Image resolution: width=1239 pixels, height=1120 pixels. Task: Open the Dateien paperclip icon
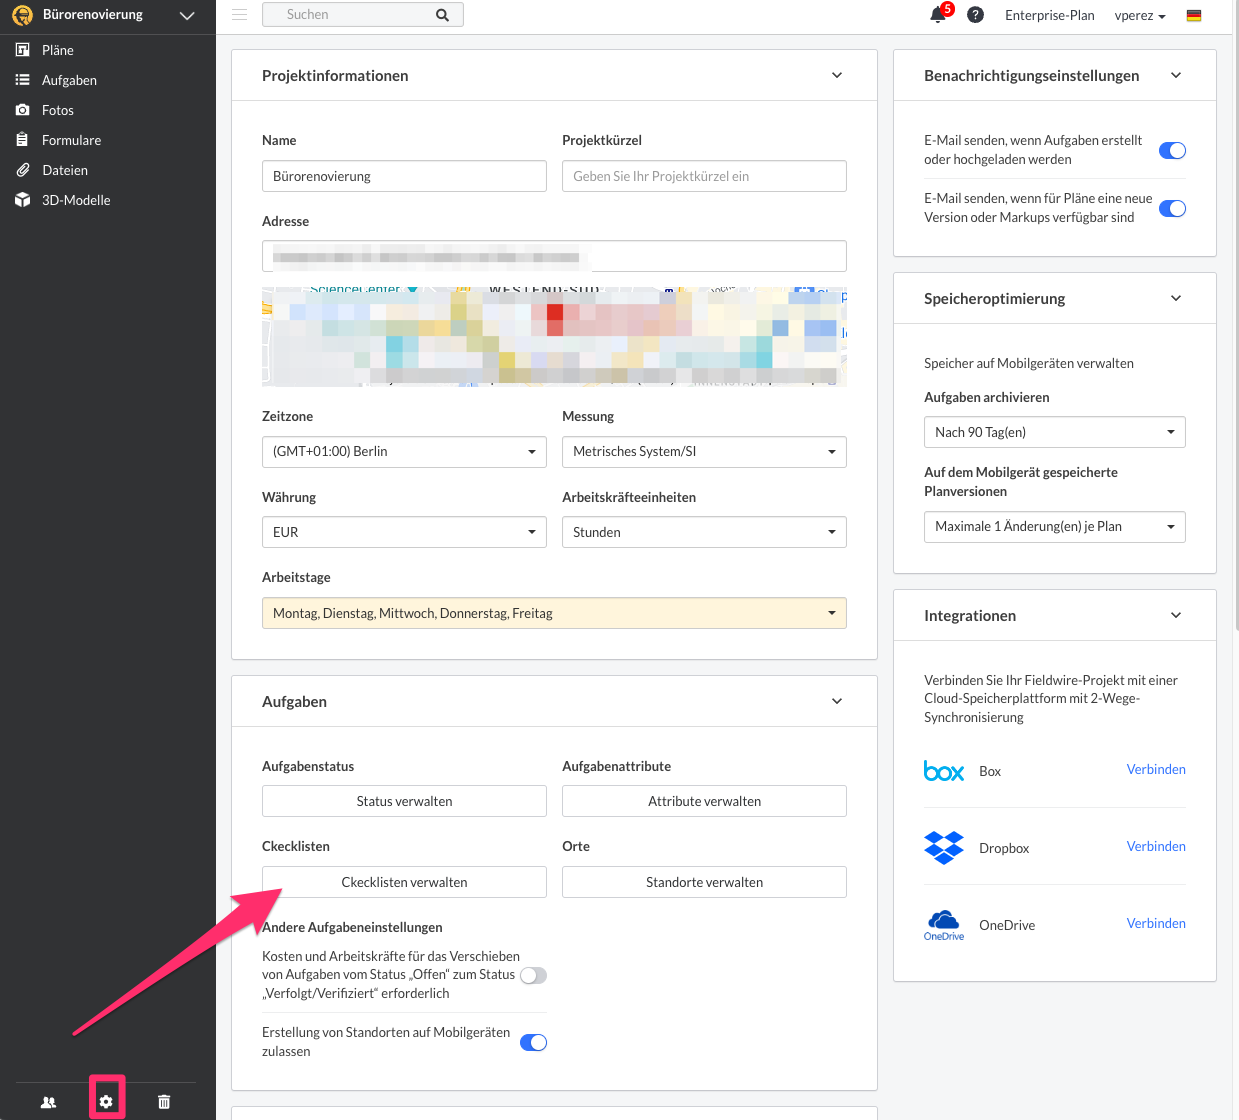22,170
